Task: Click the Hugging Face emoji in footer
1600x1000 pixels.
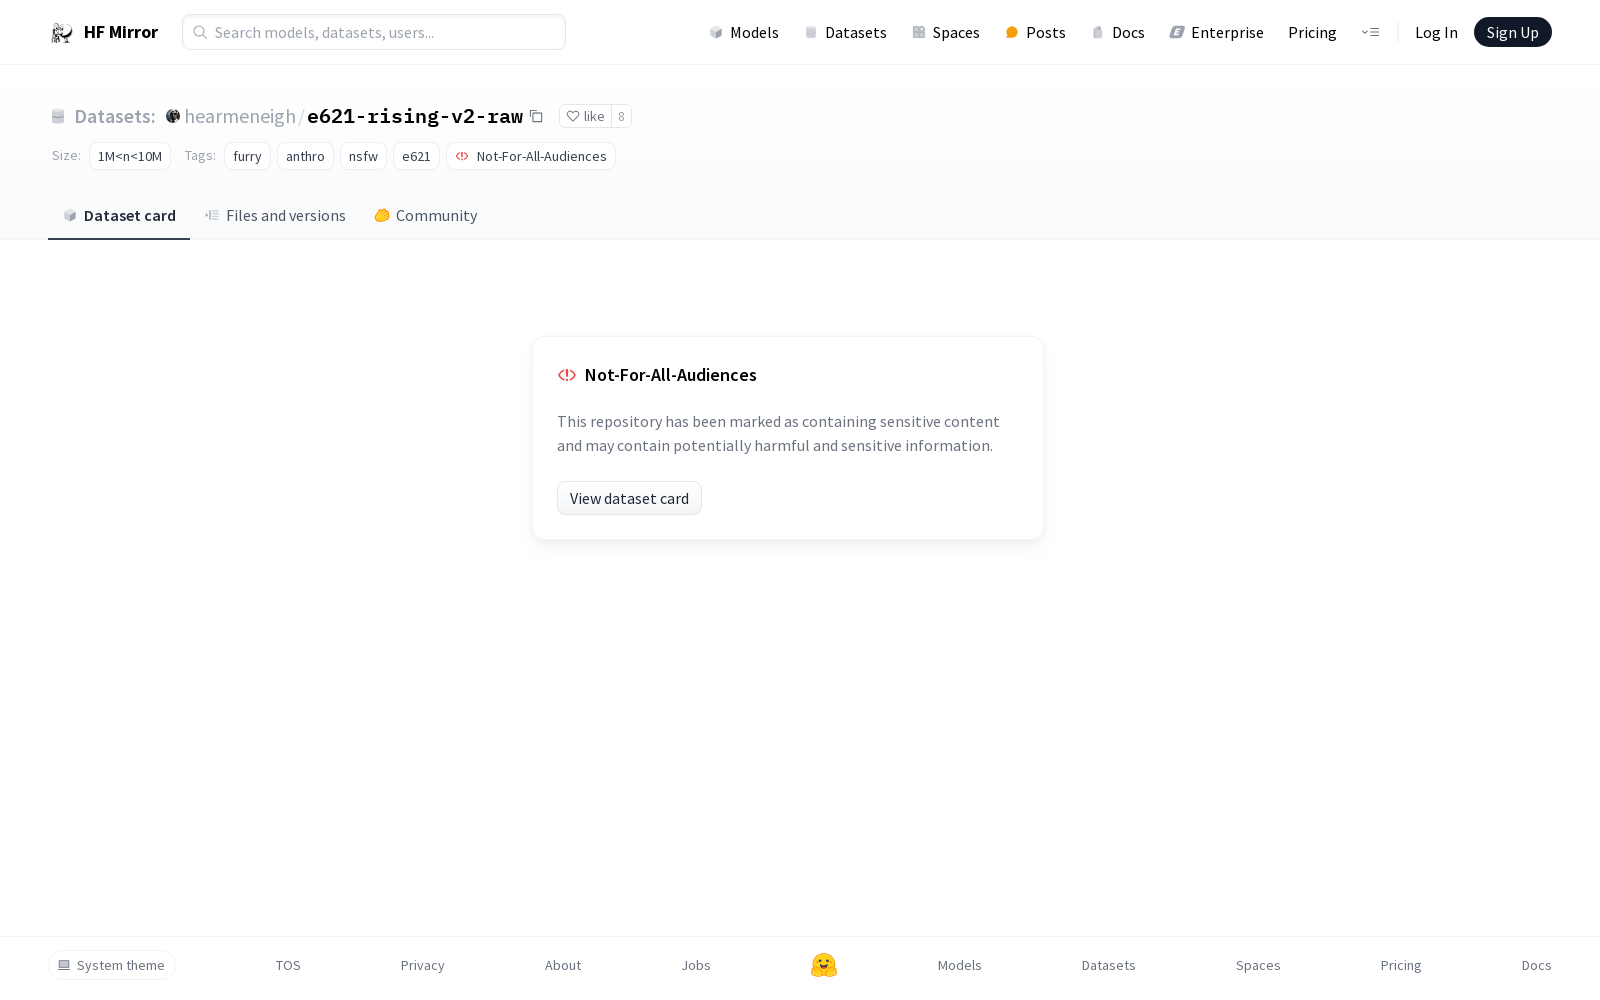Action: (824, 965)
